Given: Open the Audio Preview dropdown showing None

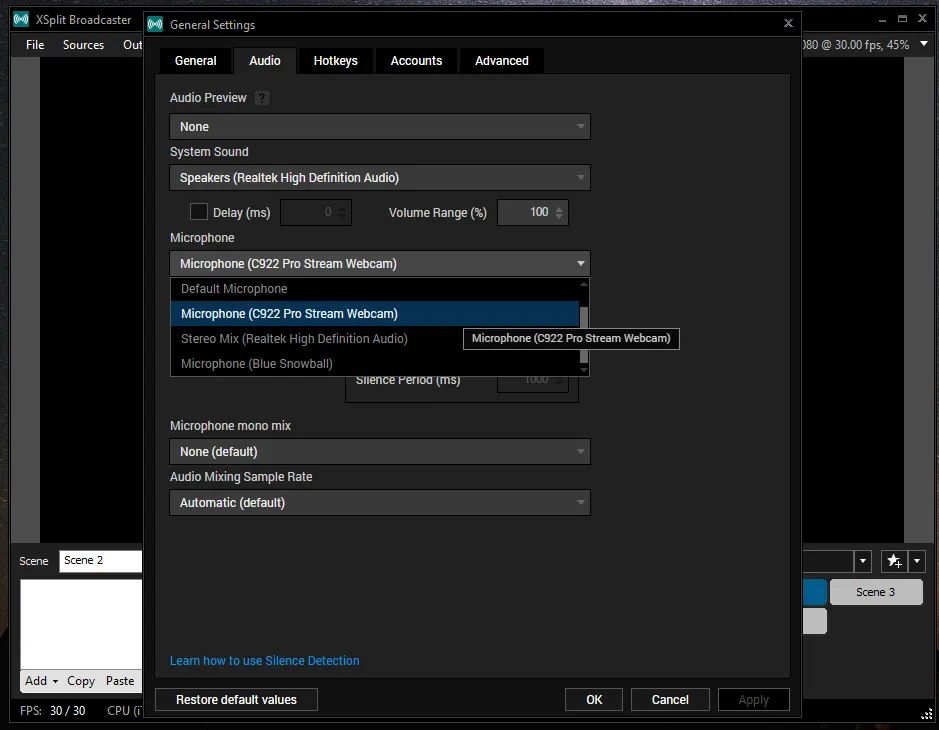Looking at the screenshot, I should tap(380, 127).
